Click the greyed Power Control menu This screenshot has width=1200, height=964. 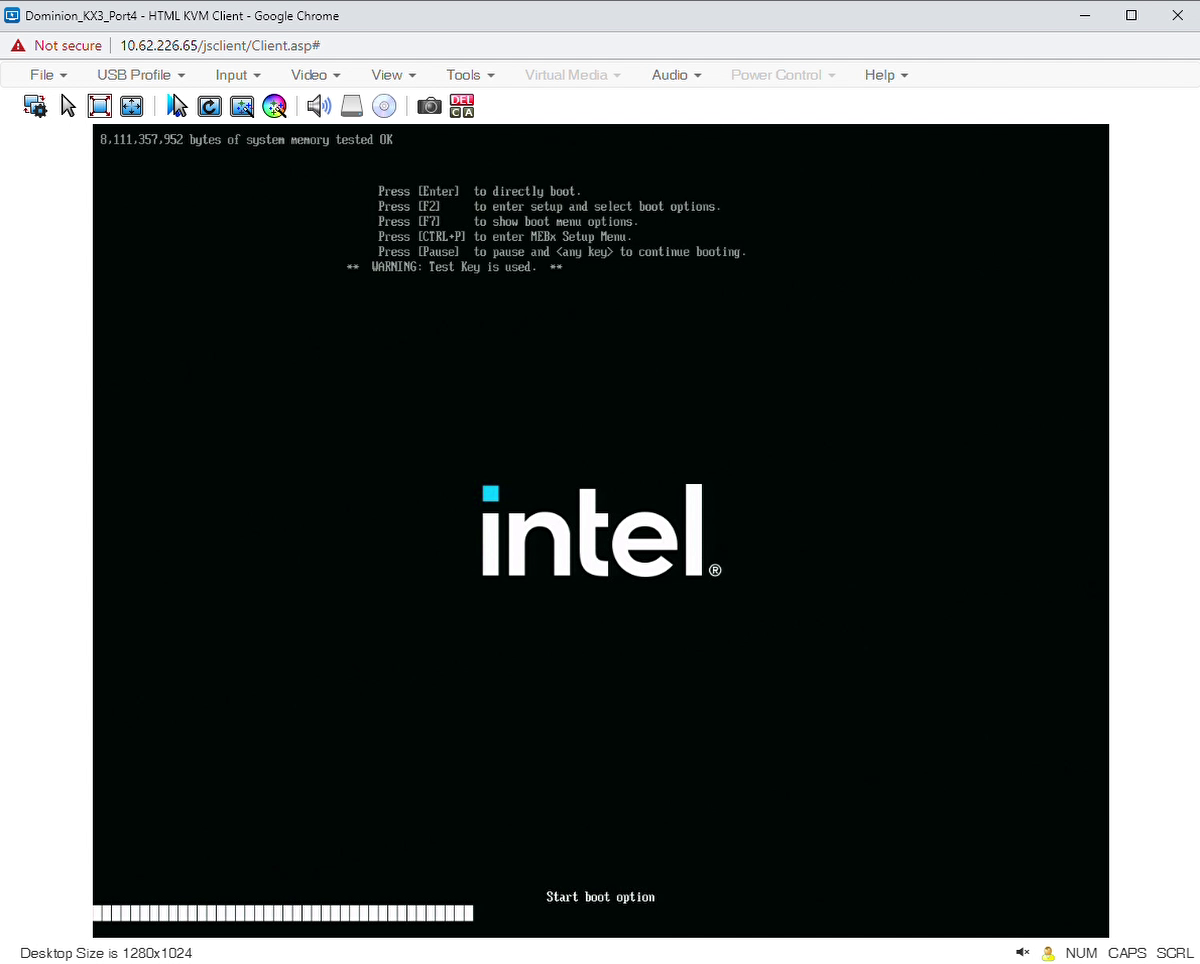pos(783,75)
